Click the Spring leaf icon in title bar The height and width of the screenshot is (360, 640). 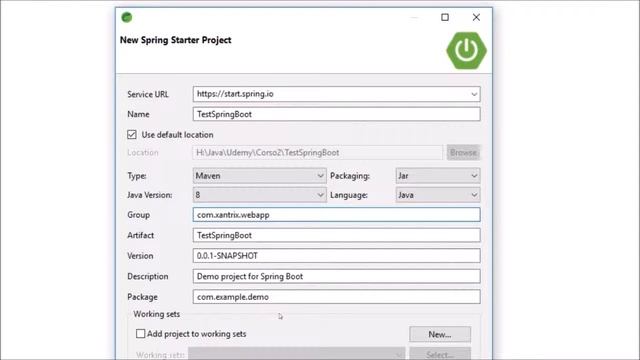[127, 17]
